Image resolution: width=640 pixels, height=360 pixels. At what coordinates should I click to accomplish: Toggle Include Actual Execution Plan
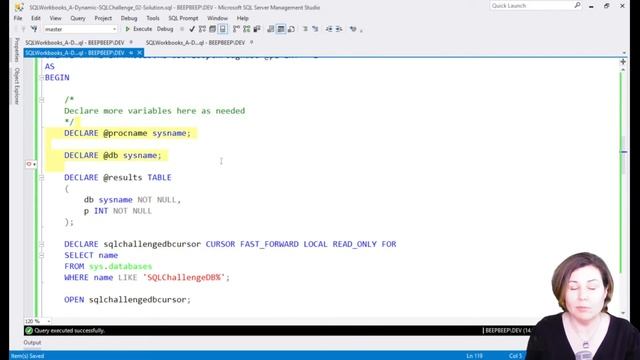tap(236, 29)
